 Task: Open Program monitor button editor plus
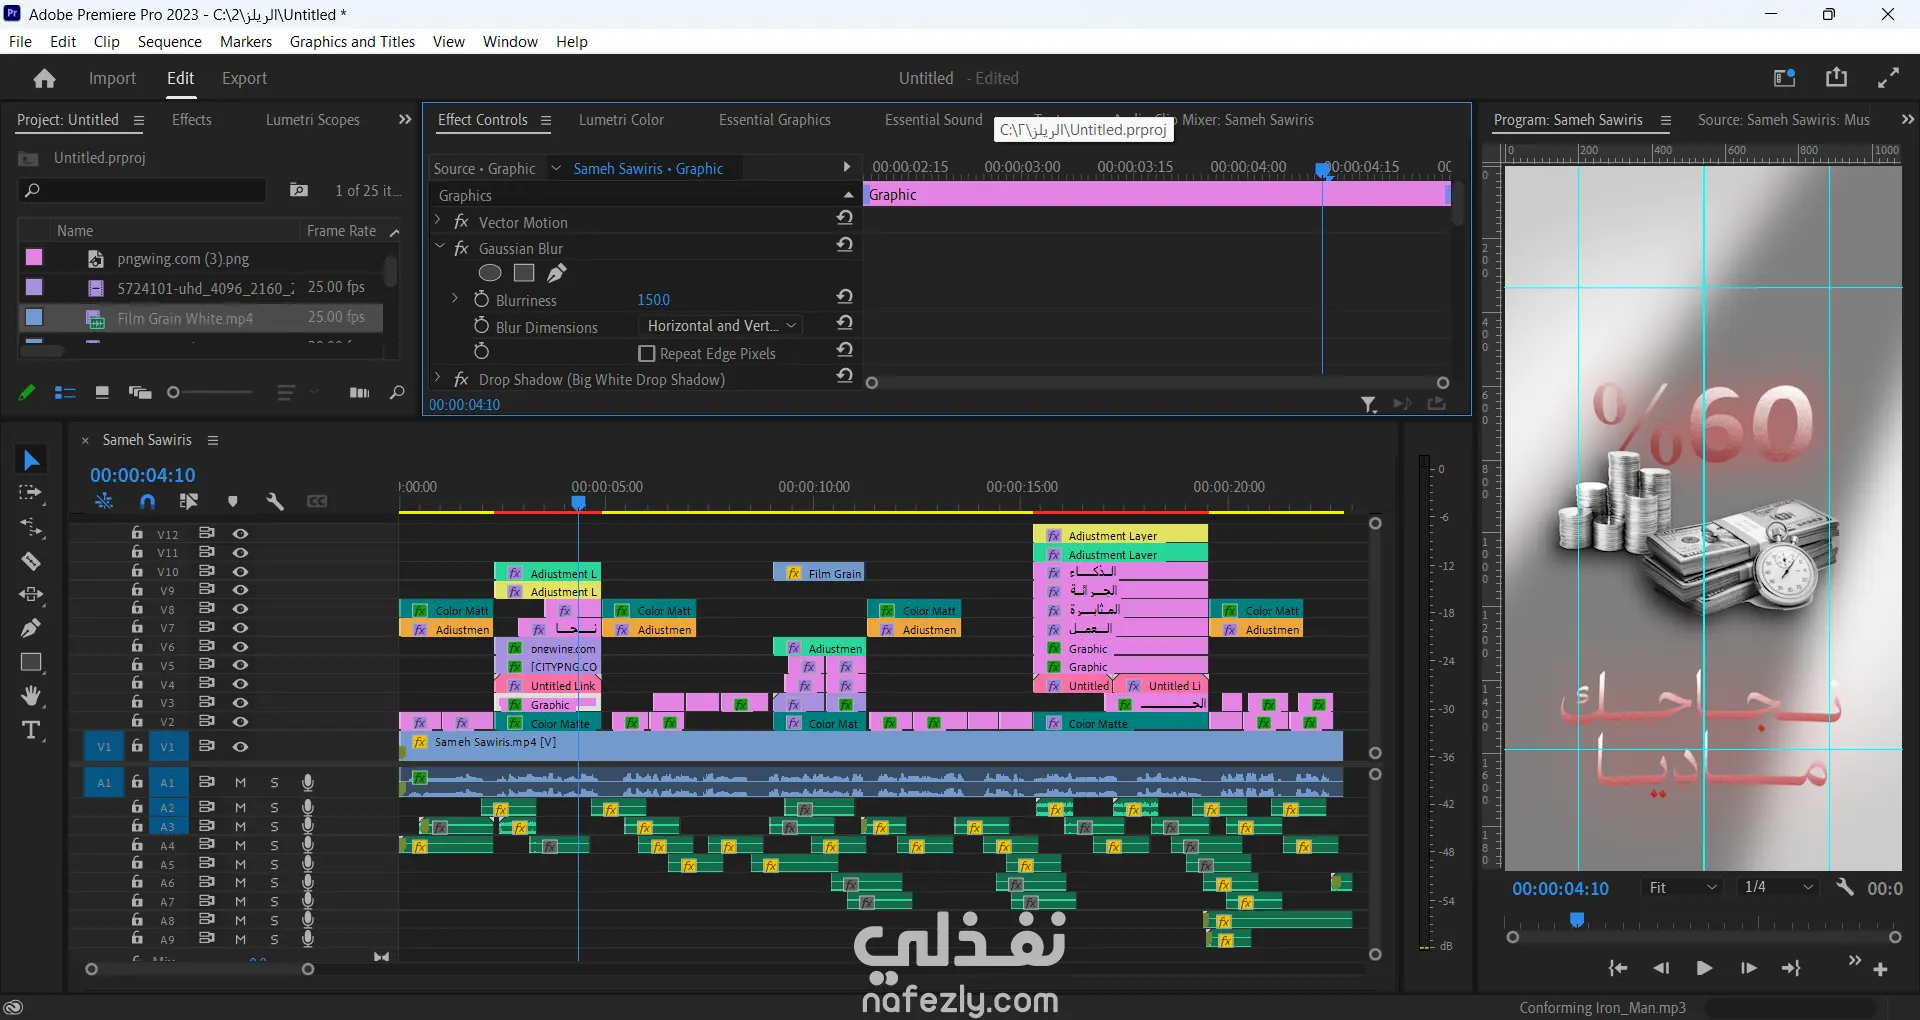1880,969
